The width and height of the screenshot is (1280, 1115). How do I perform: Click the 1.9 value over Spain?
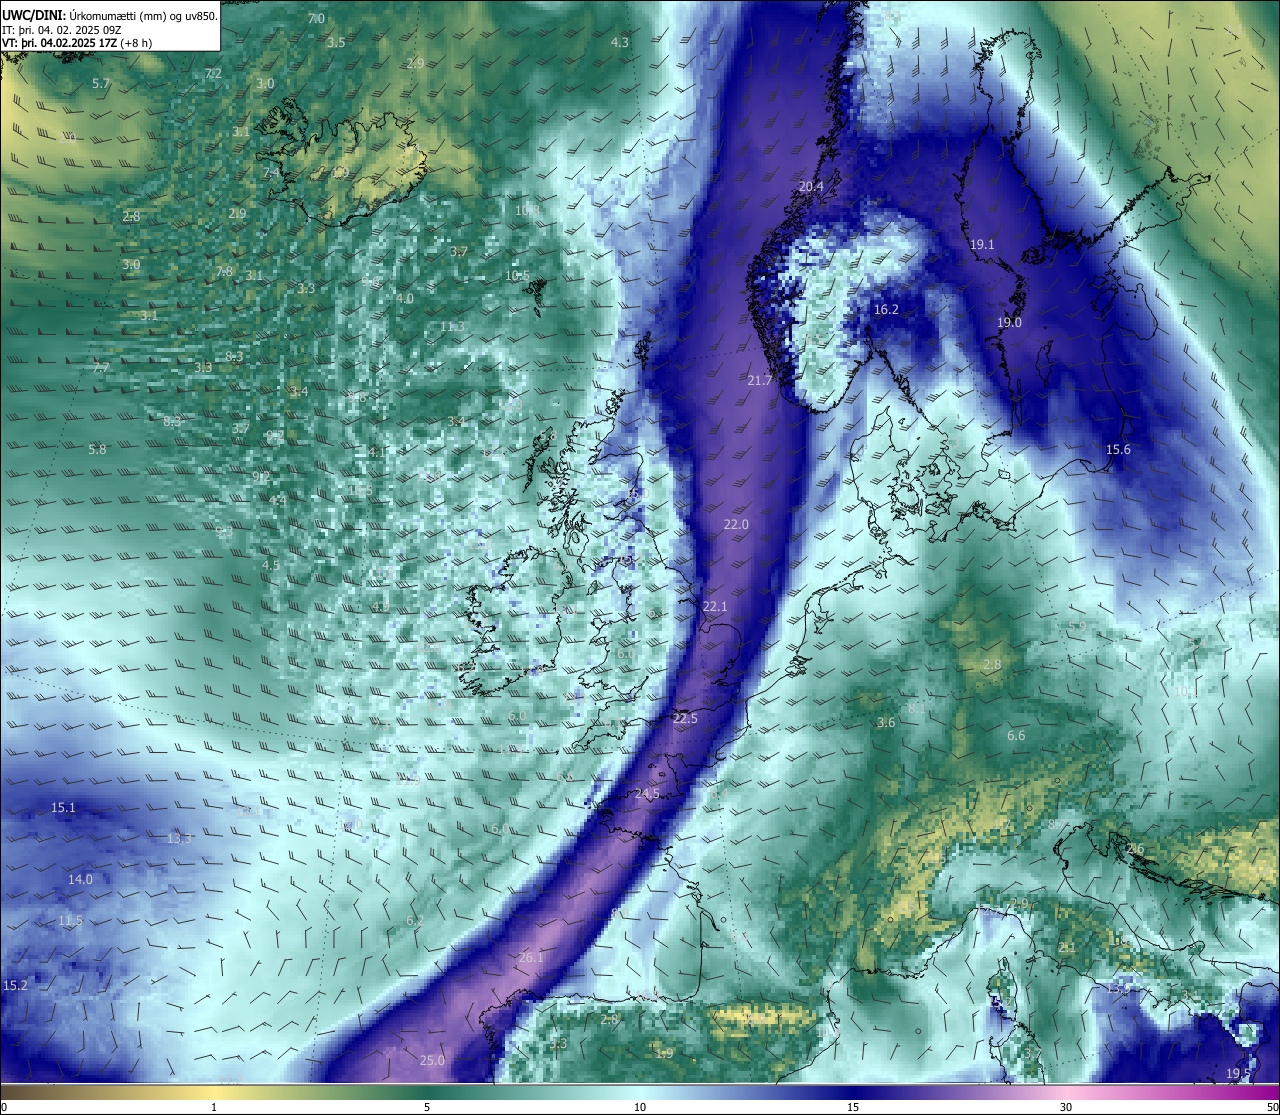point(665,1054)
